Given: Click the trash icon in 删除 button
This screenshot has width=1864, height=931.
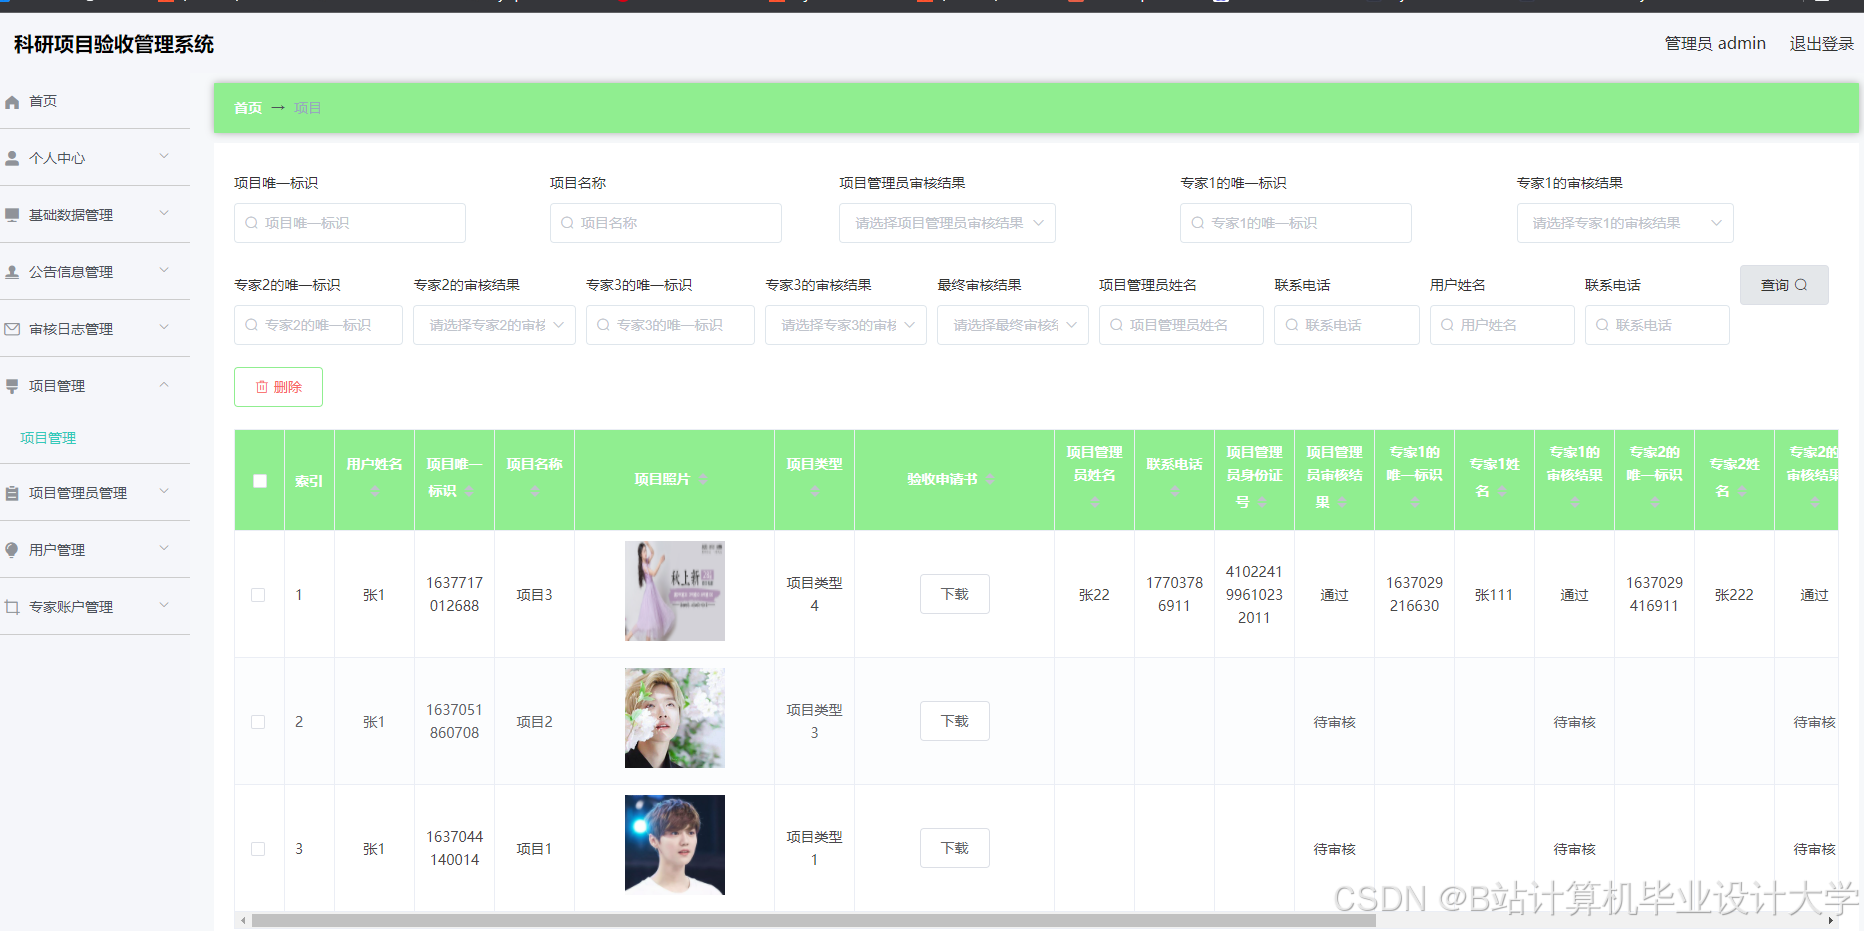Looking at the screenshot, I should (262, 387).
